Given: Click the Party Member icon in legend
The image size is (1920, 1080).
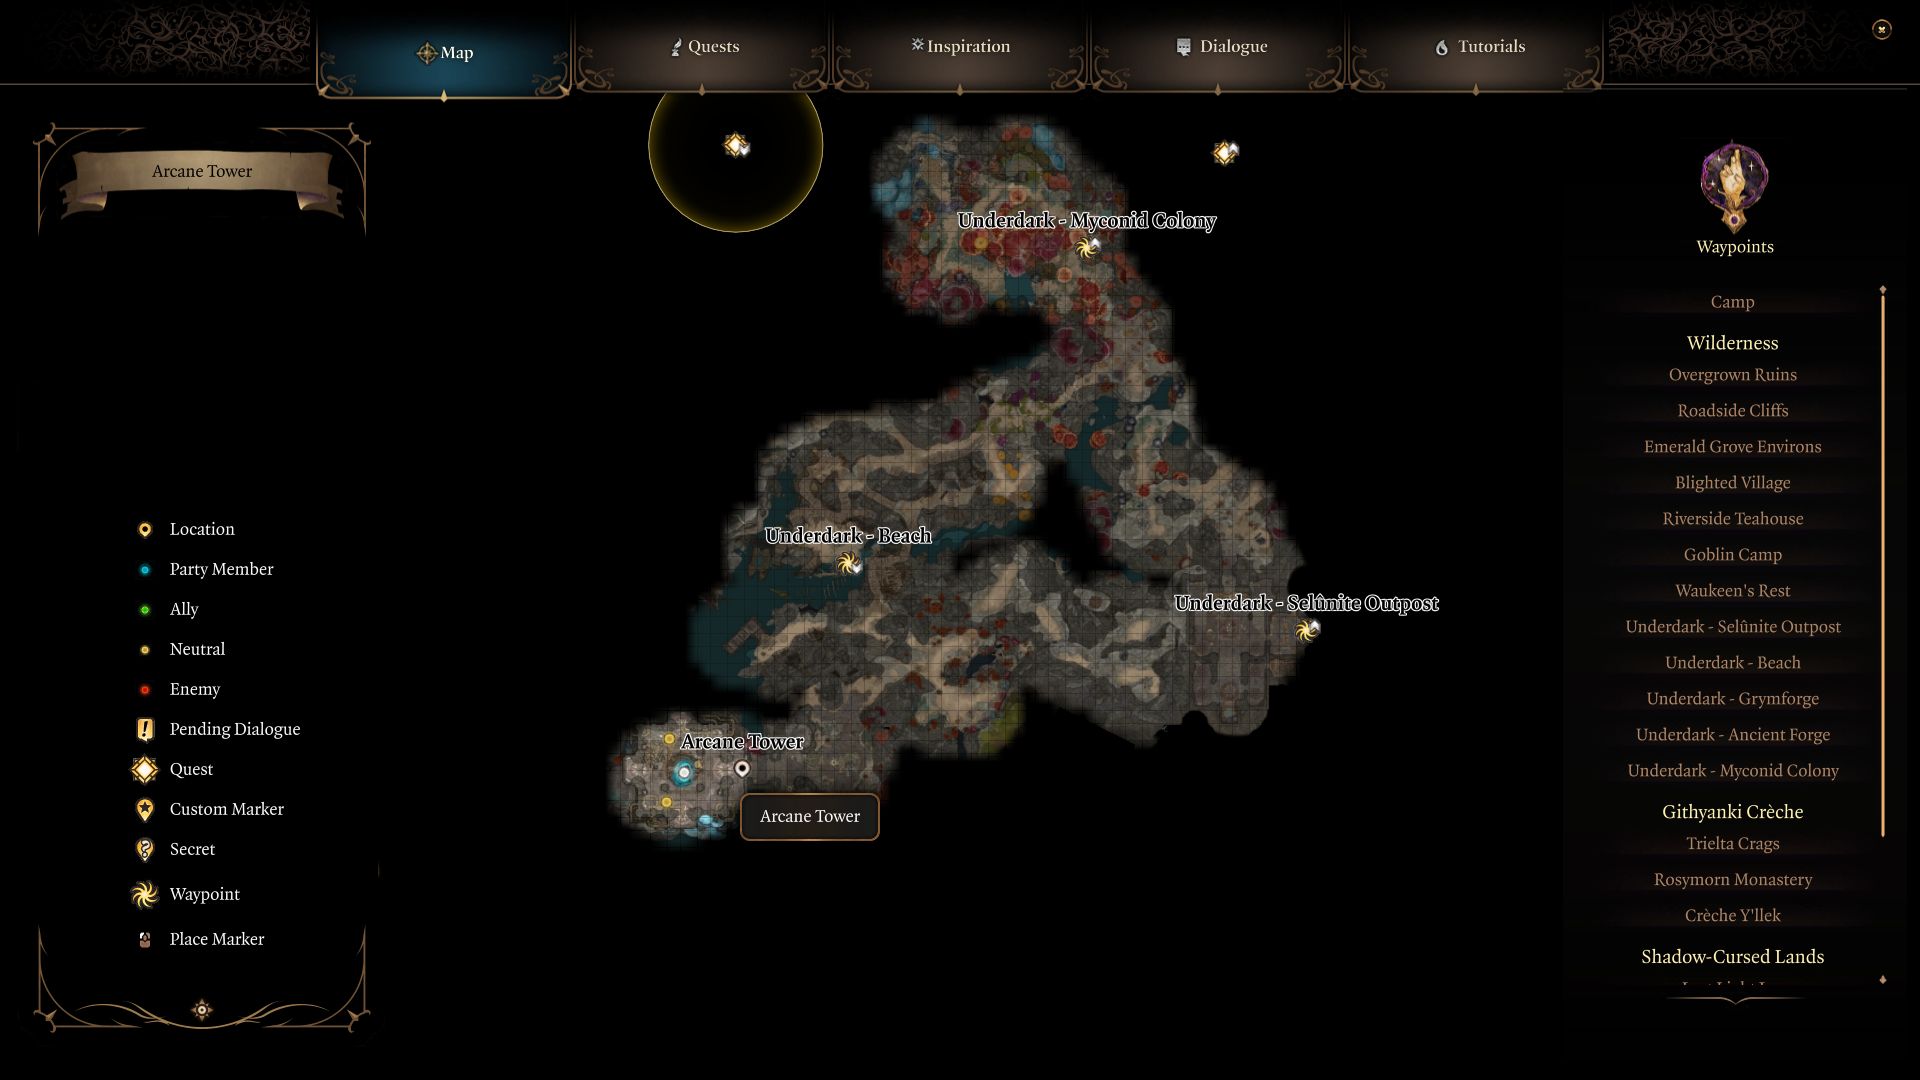Looking at the screenshot, I should (x=144, y=570).
